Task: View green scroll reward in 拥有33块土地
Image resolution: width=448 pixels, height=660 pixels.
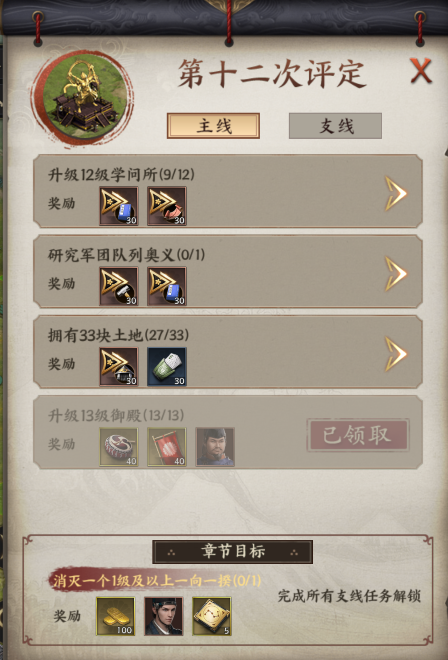Action: [167, 367]
